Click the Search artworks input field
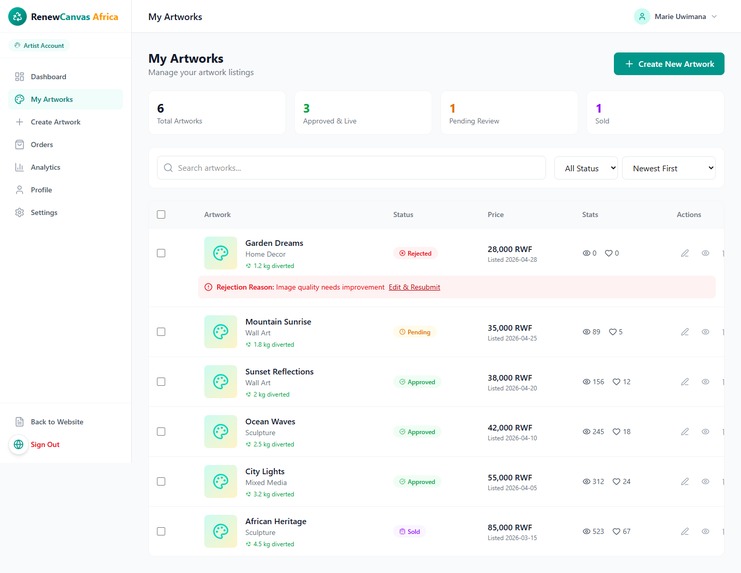 coord(351,168)
